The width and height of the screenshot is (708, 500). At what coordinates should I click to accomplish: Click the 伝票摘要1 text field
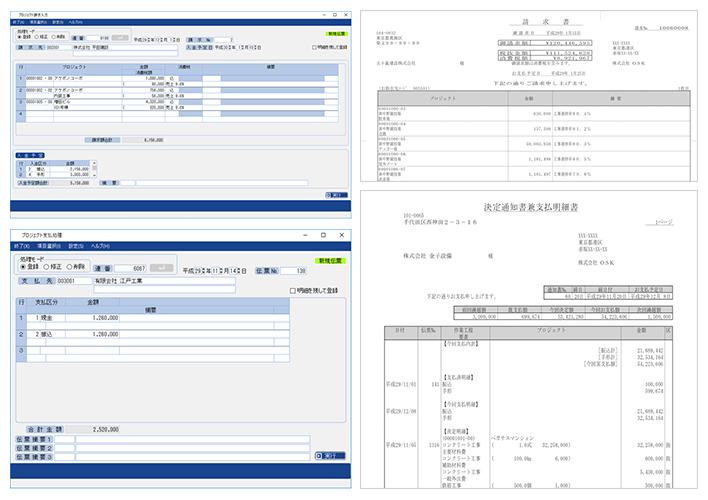coord(190,439)
